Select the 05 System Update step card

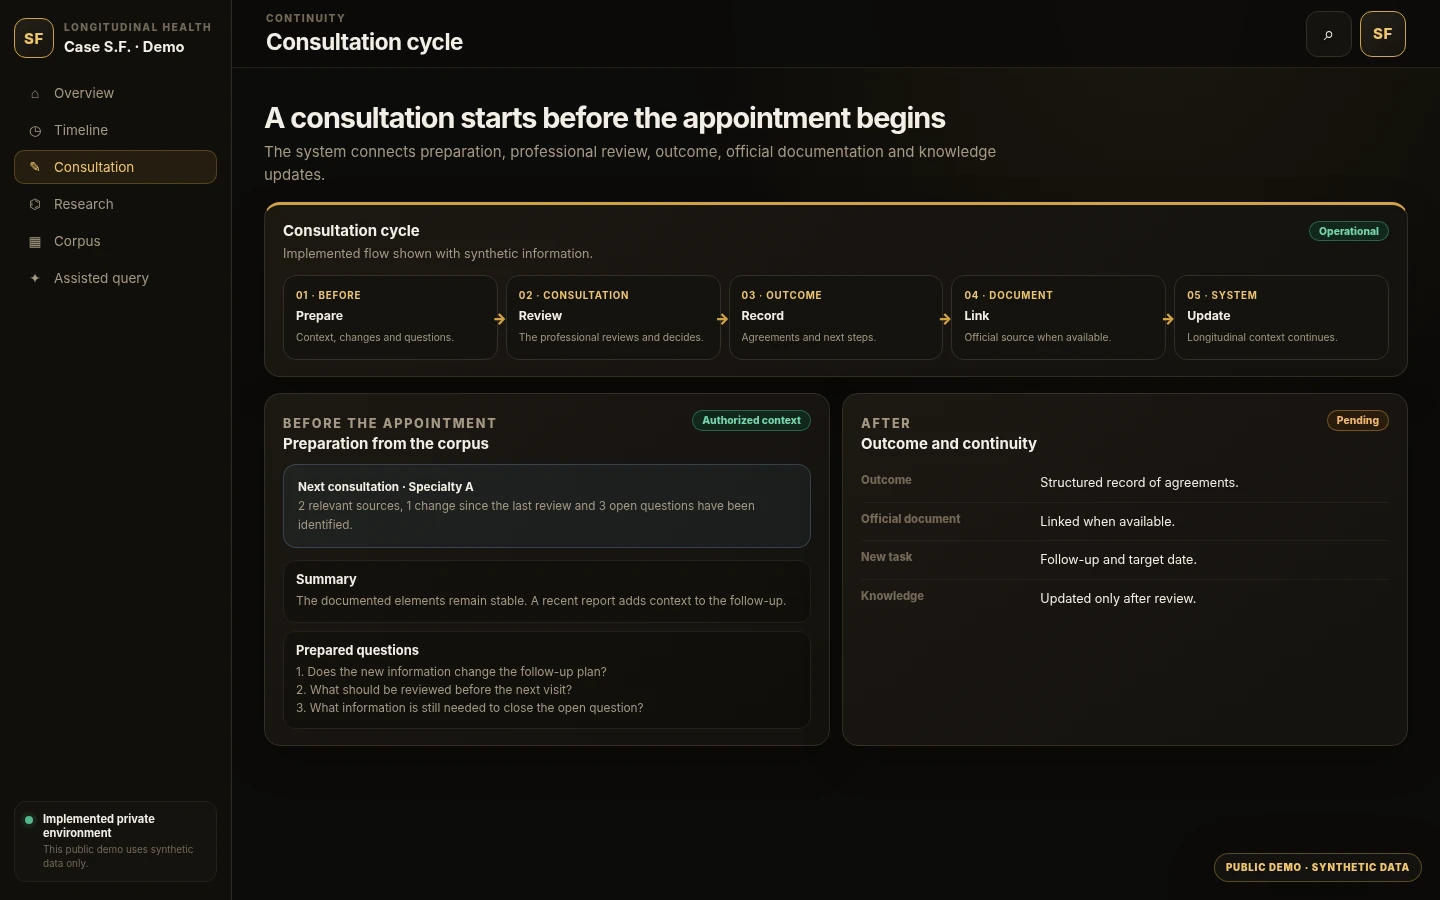tap(1281, 317)
